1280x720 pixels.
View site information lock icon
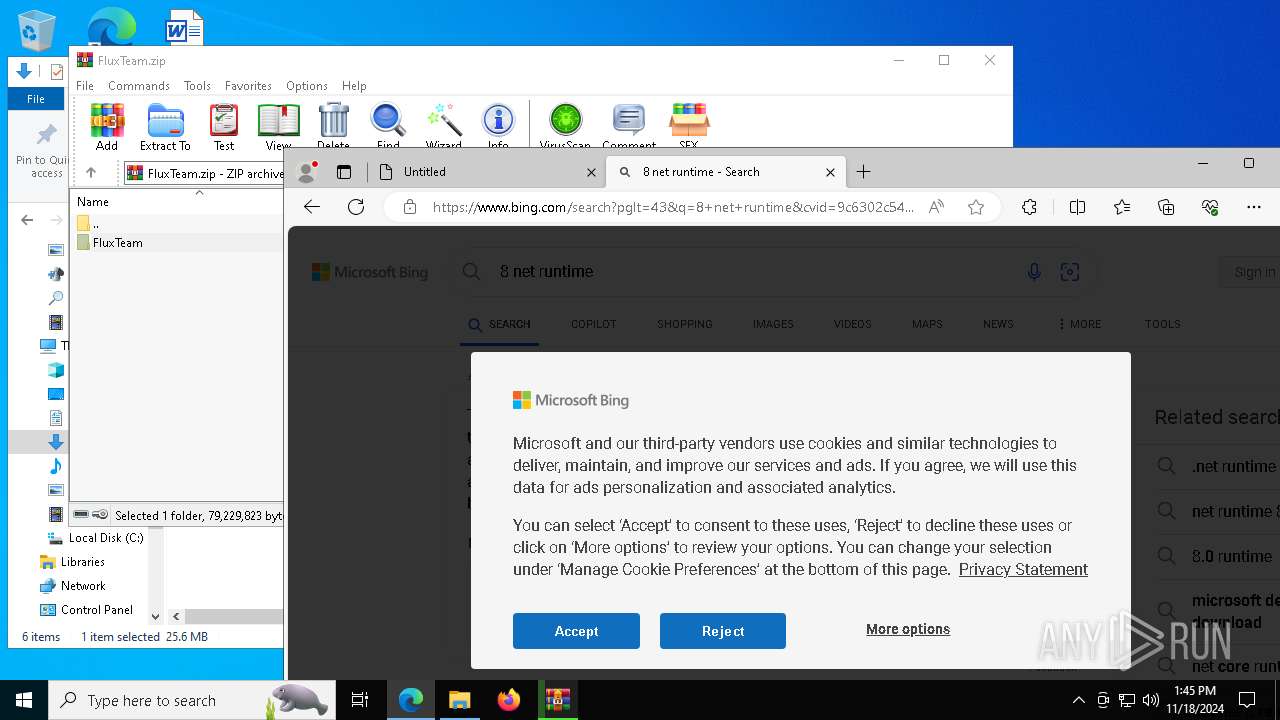pyautogui.click(x=409, y=207)
